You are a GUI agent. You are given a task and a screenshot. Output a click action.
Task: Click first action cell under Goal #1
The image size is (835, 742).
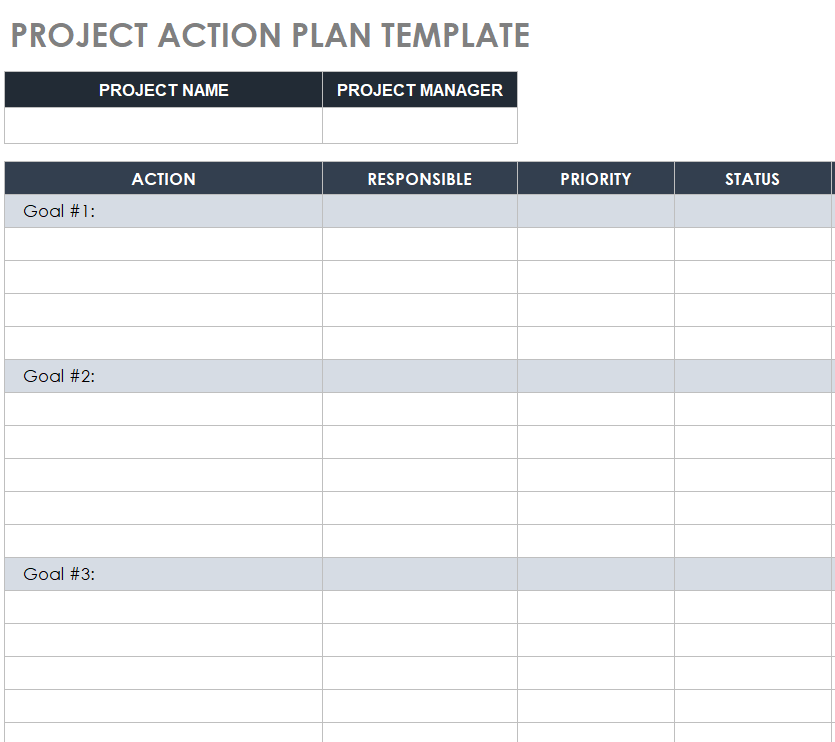point(163,244)
